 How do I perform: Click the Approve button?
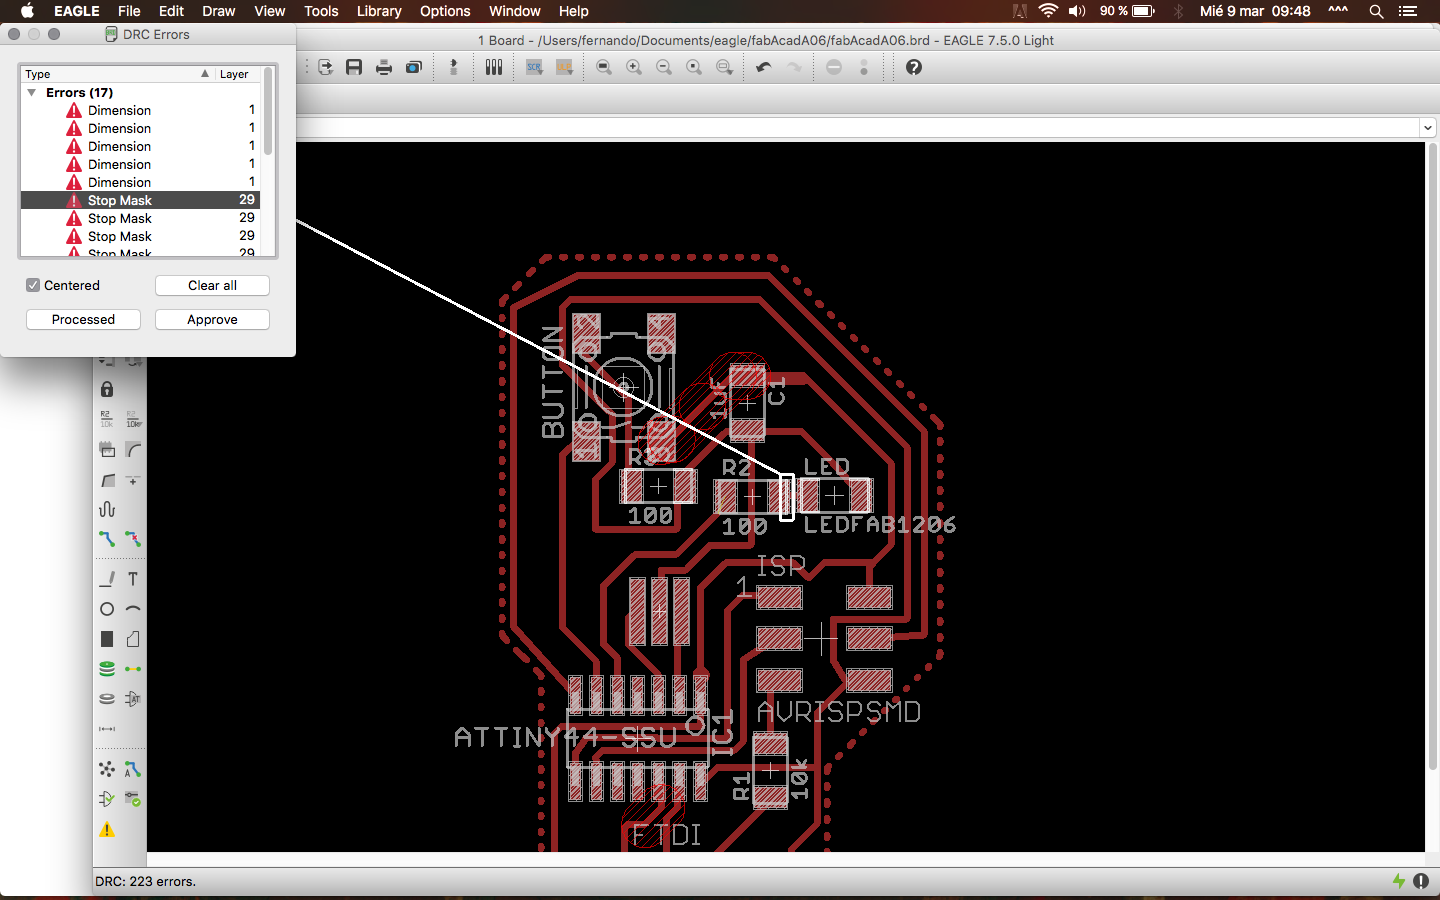(212, 319)
